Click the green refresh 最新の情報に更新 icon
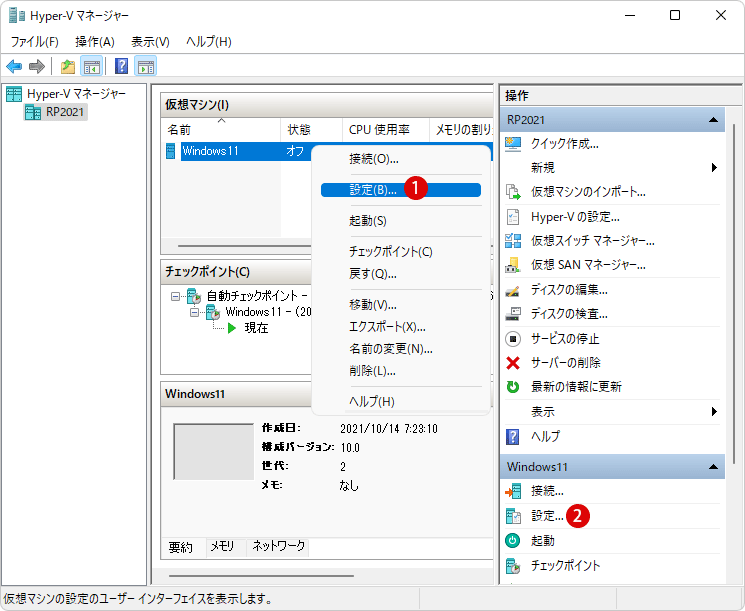 [513, 387]
